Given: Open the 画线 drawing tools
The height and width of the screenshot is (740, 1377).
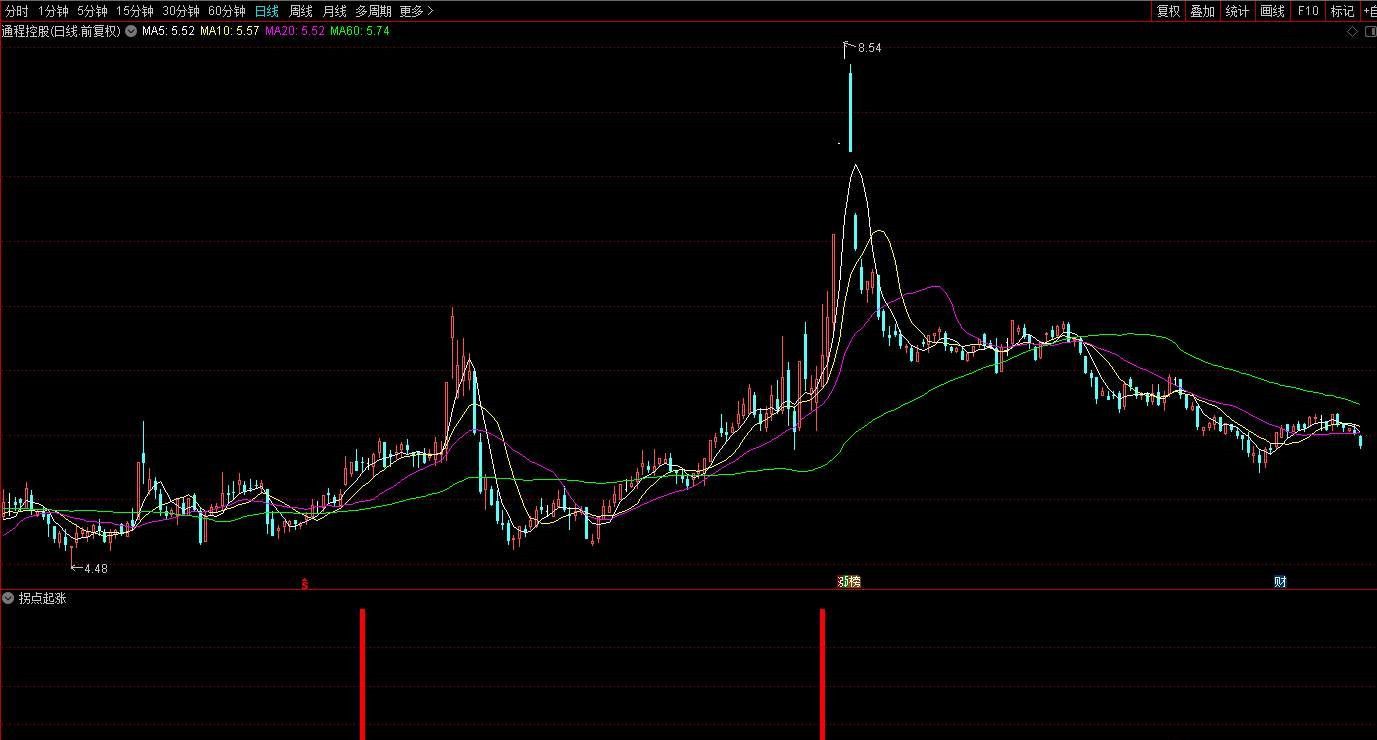Looking at the screenshot, I should coord(1272,11).
